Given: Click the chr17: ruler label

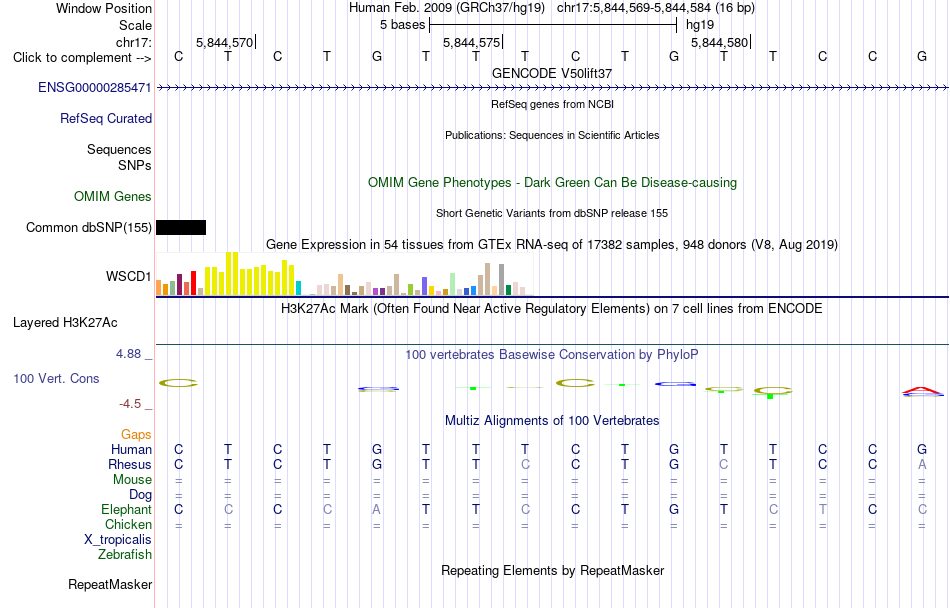Looking at the screenshot, I should pyautogui.click(x=134, y=42).
